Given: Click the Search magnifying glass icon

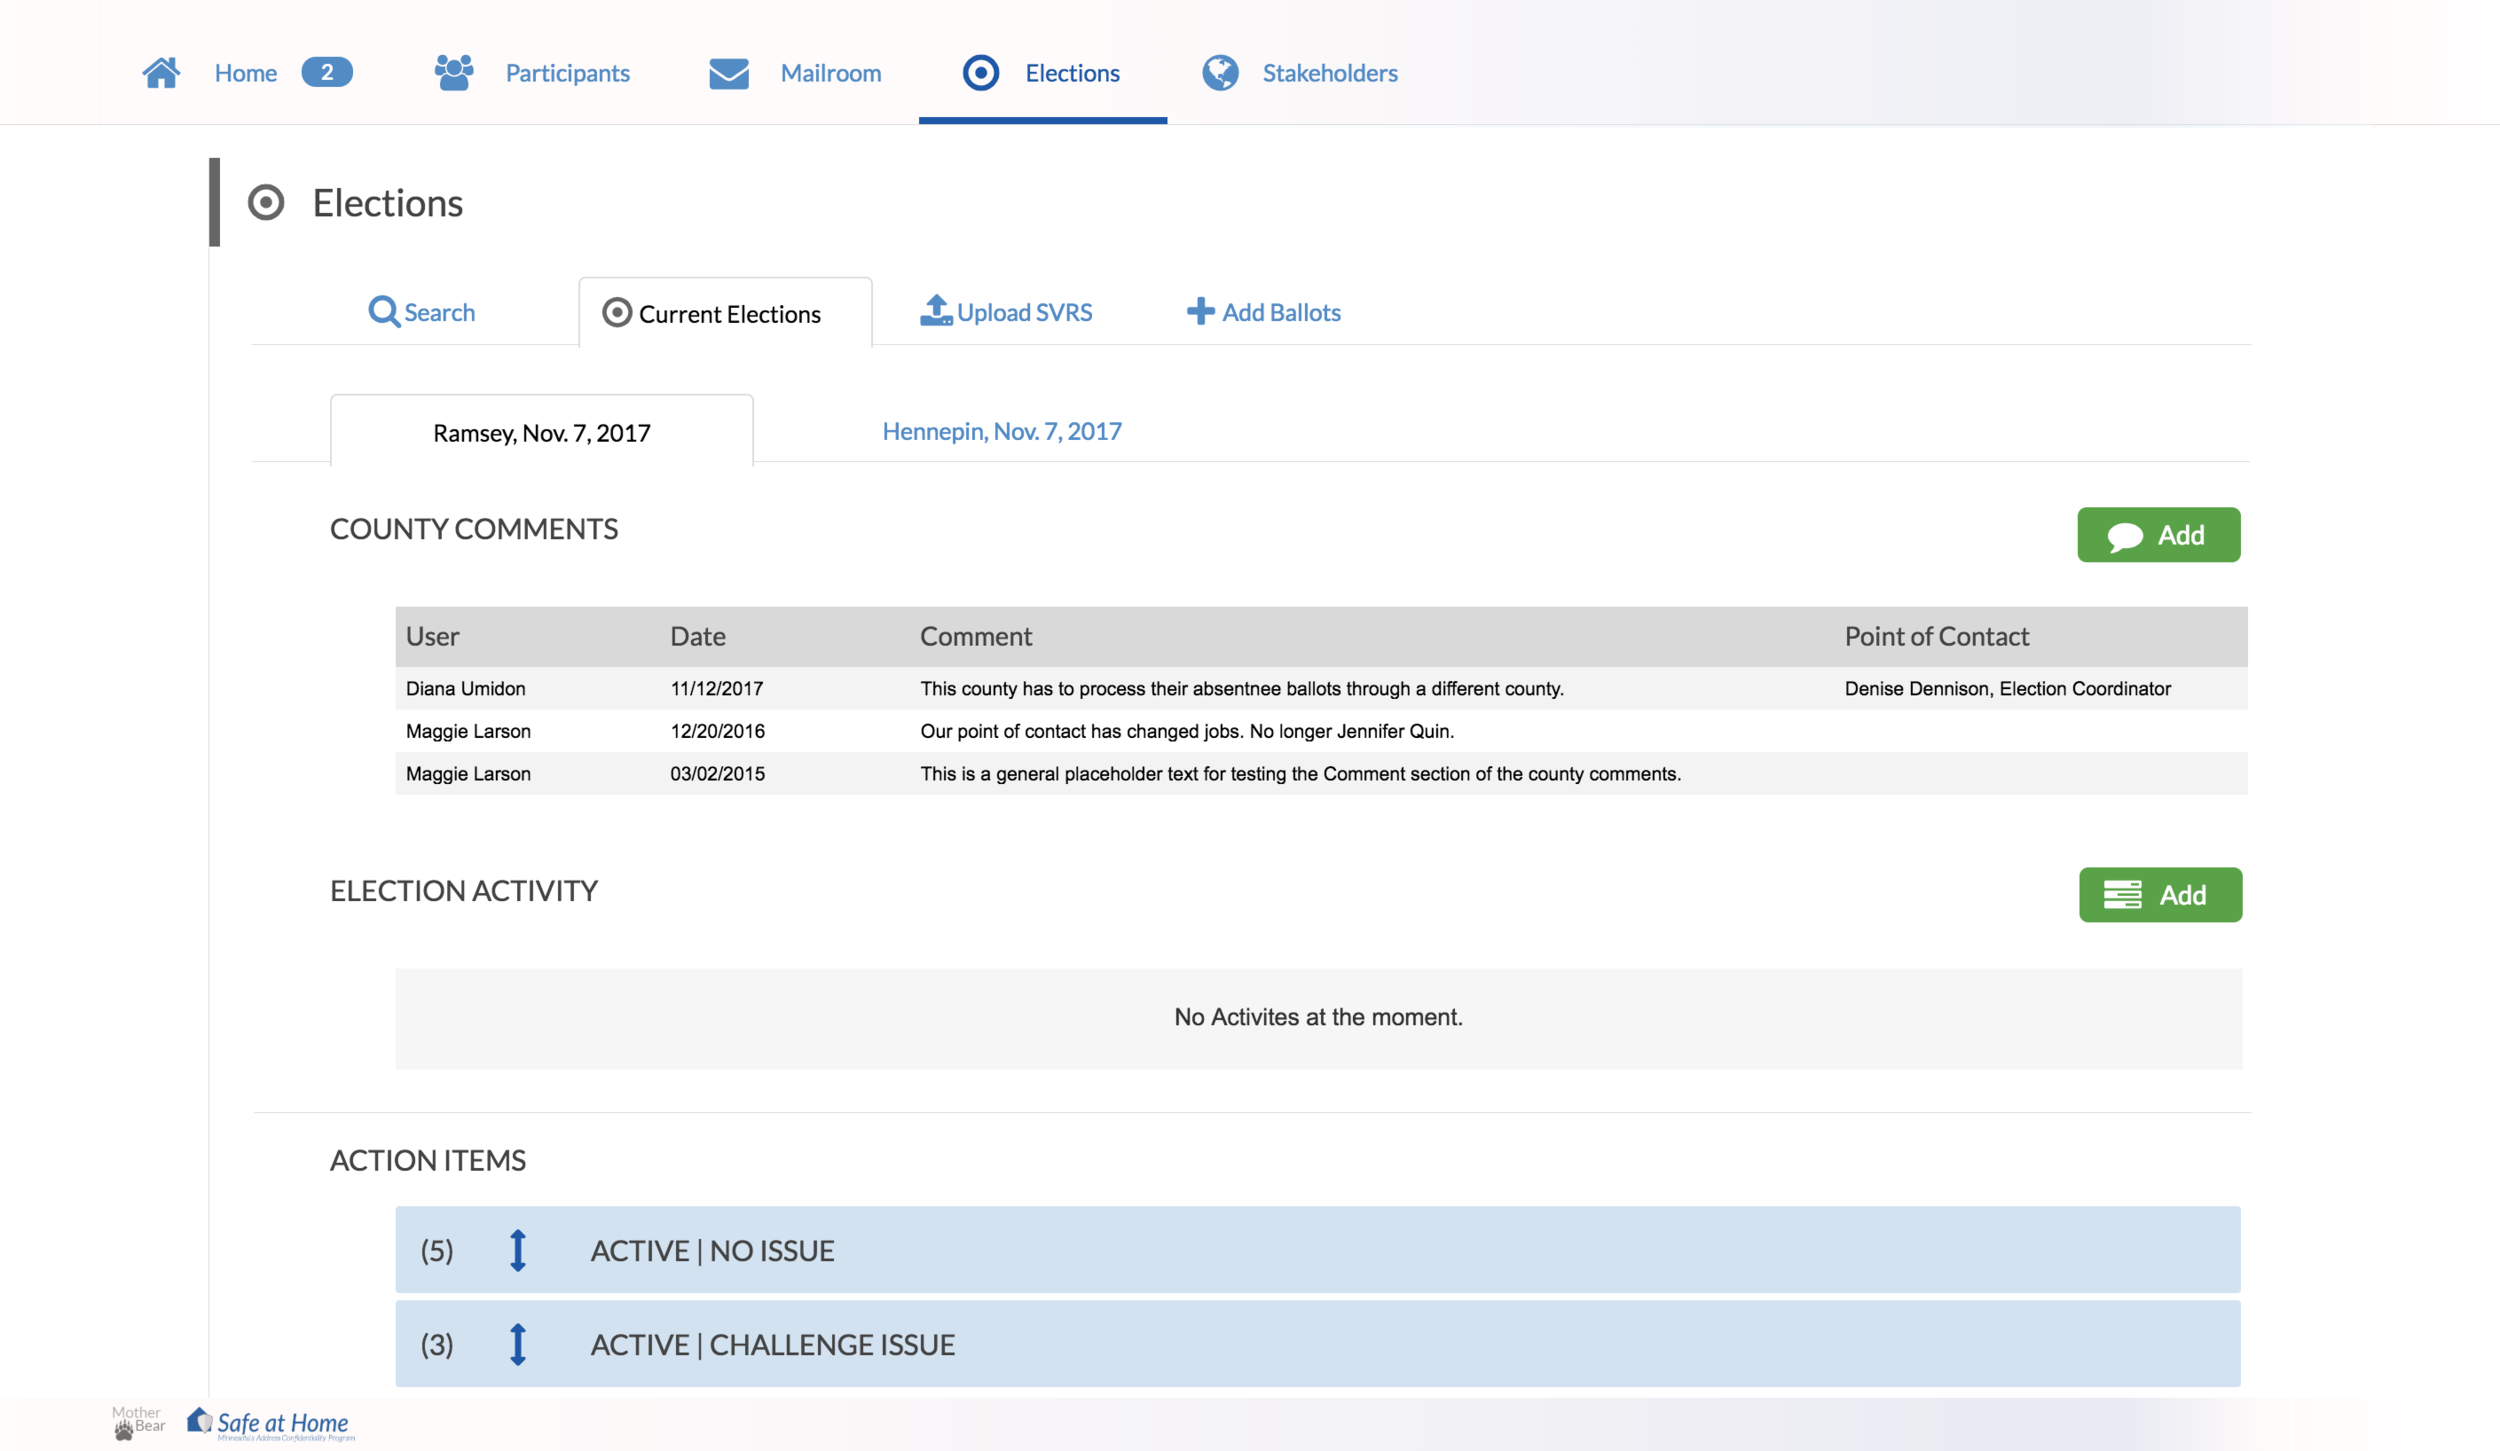Looking at the screenshot, I should pyautogui.click(x=384, y=312).
